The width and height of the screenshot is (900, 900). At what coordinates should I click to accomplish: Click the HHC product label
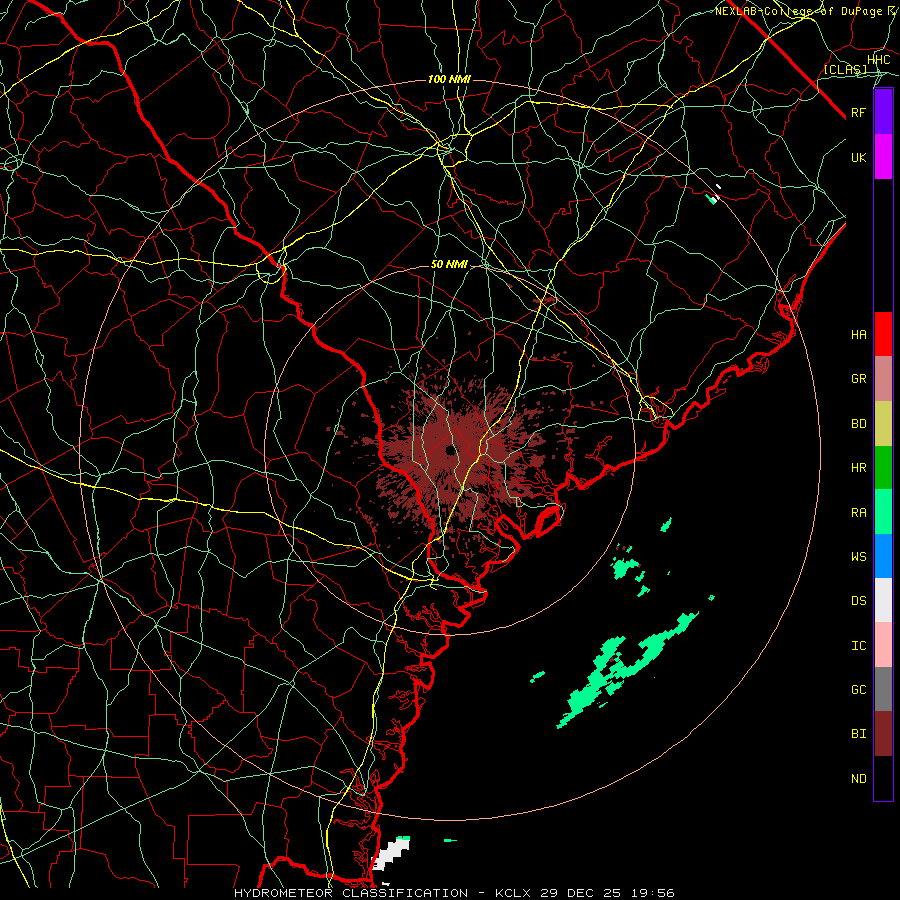point(879,60)
